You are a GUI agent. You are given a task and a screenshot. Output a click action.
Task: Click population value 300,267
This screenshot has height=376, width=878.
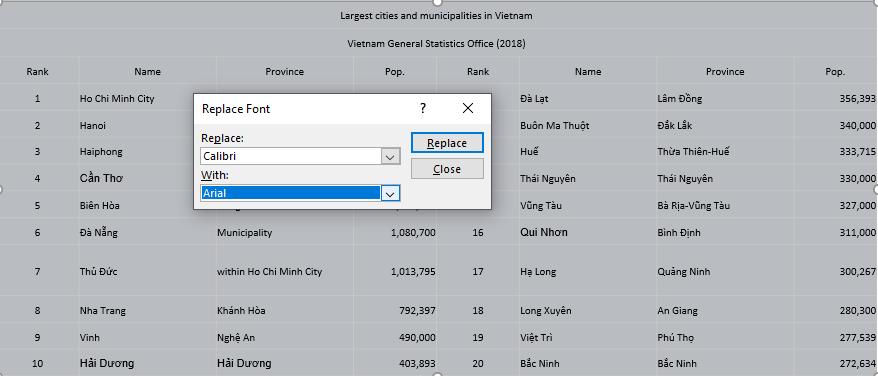(857, 272)
